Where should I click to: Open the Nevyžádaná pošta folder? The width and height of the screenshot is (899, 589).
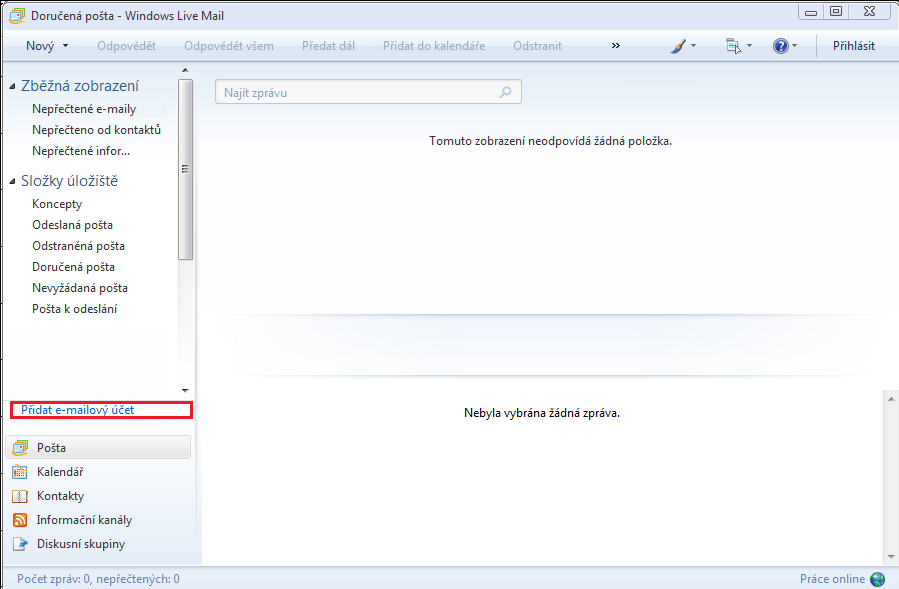click(x=80, y=288)
